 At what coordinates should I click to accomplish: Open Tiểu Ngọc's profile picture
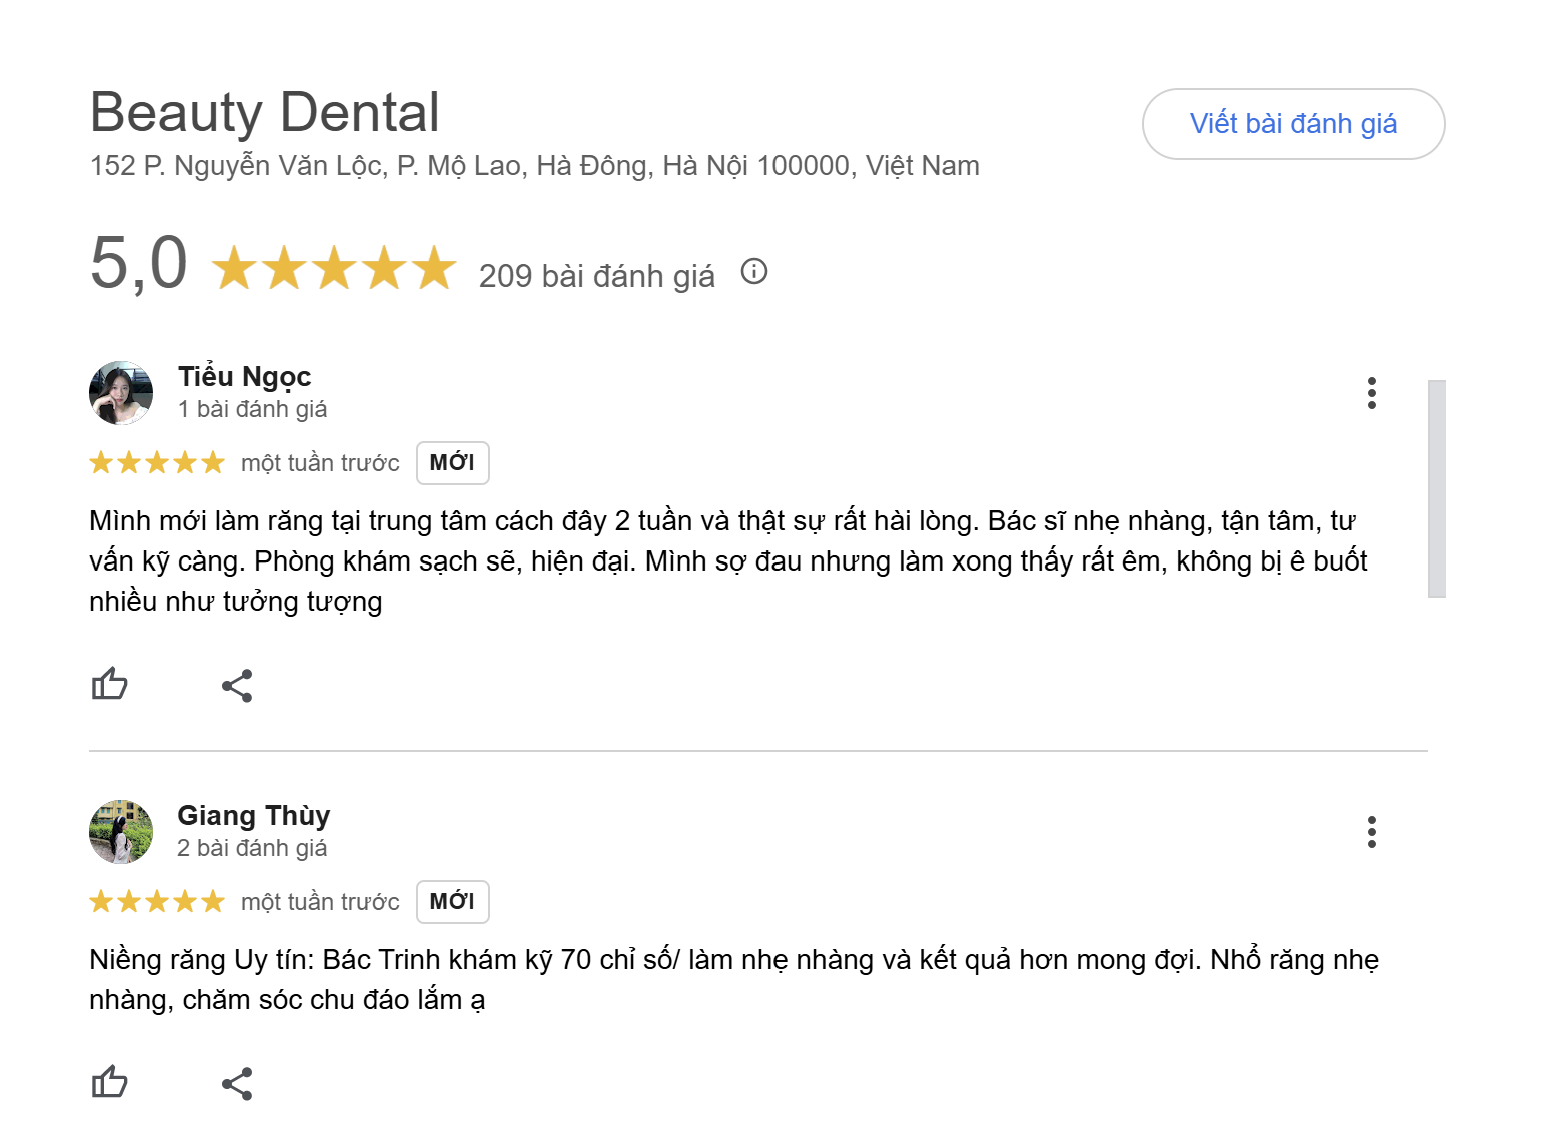[121, 393]
